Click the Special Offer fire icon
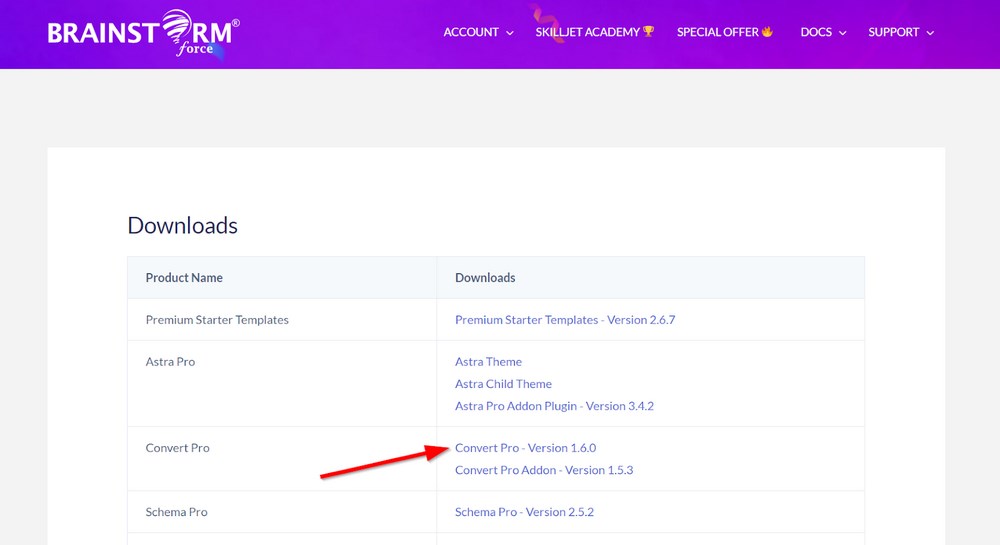Viewport: 1000px width, 545px height. coord(767,31)
